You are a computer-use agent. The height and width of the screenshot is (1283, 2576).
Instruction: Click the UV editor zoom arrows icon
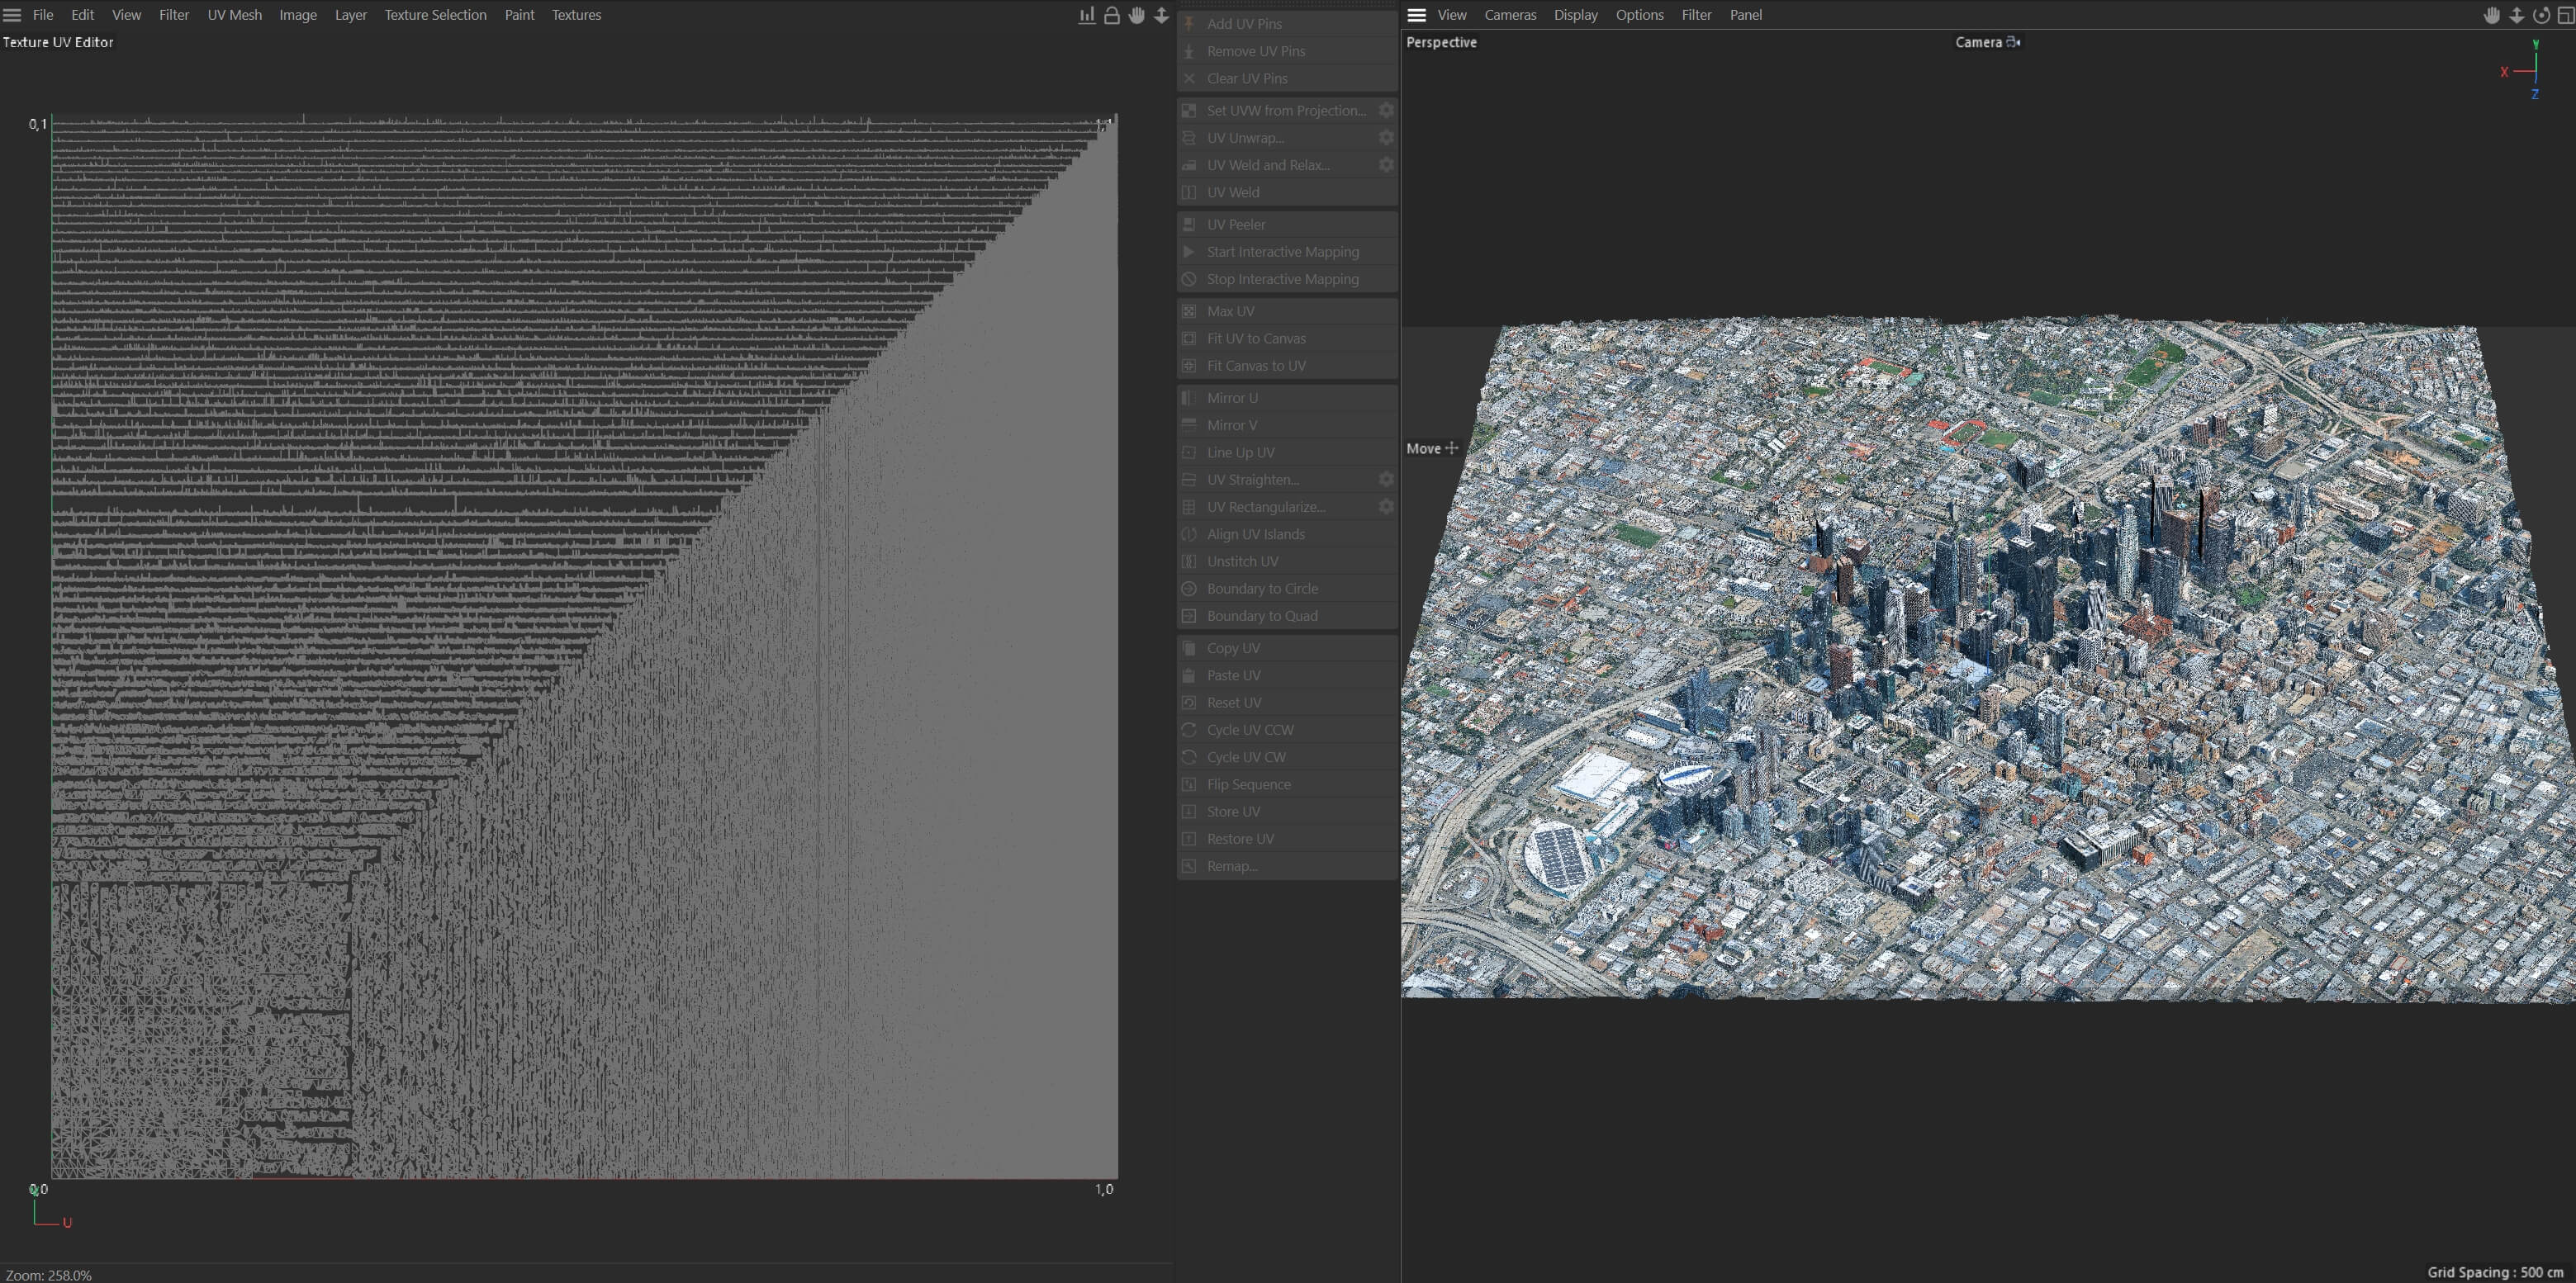tap(1161, 15)
